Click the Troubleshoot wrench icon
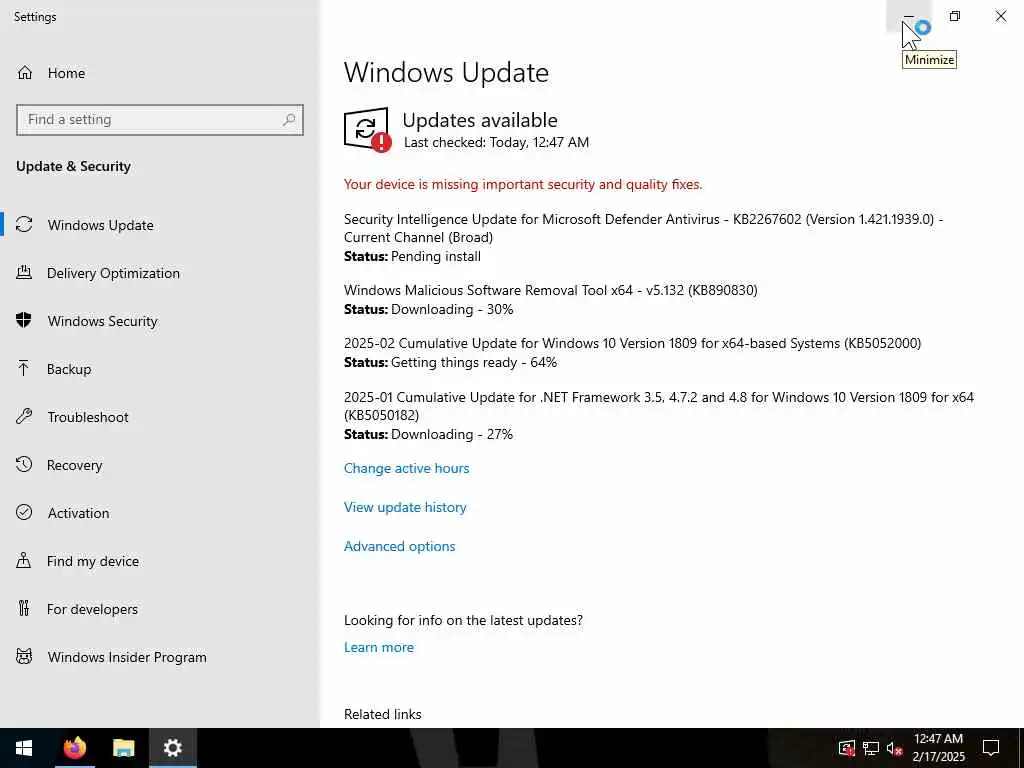This screenshot has width=1024, height=768. point(24,417)
